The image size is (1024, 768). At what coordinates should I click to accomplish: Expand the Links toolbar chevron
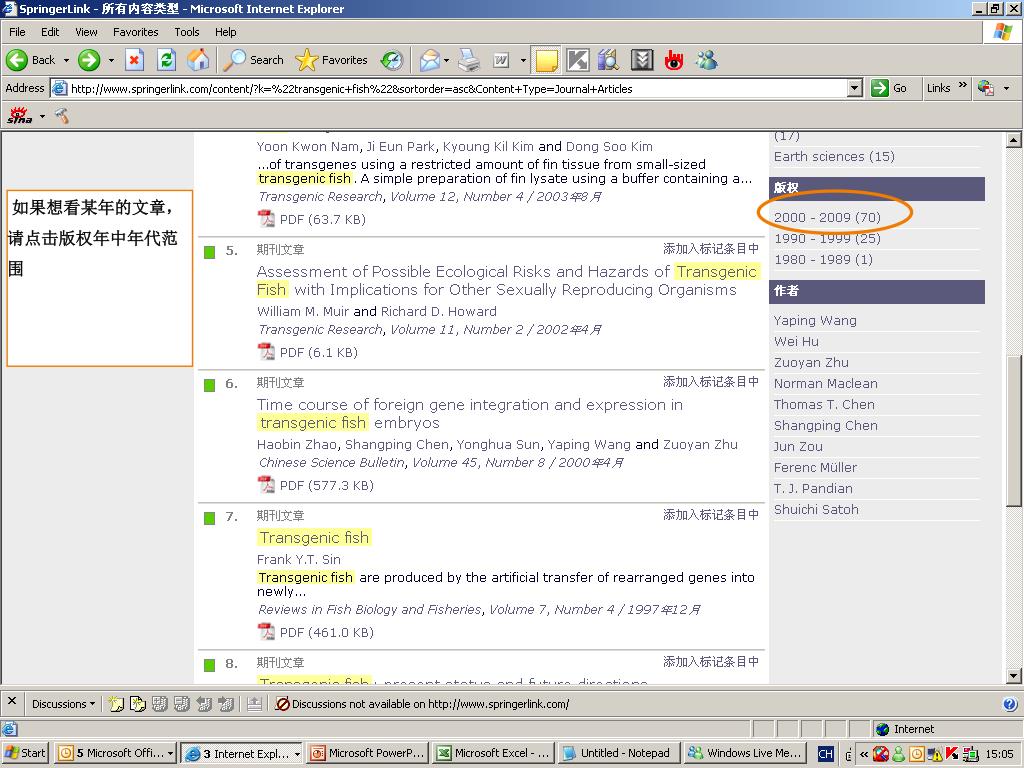point(963,86)
